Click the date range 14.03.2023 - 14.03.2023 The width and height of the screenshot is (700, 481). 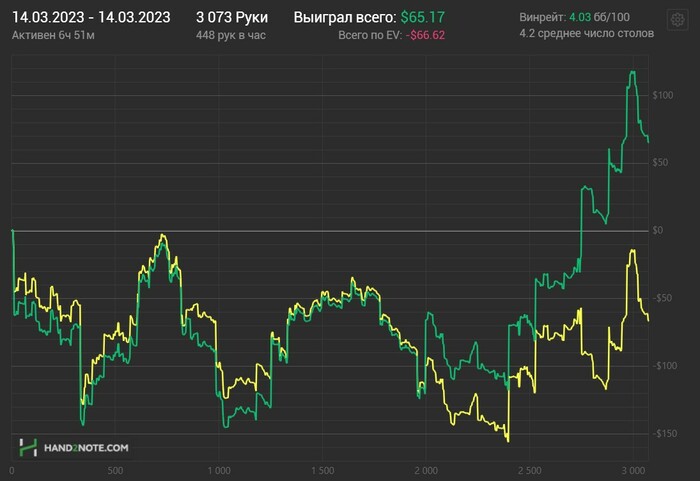pos(91,17)
